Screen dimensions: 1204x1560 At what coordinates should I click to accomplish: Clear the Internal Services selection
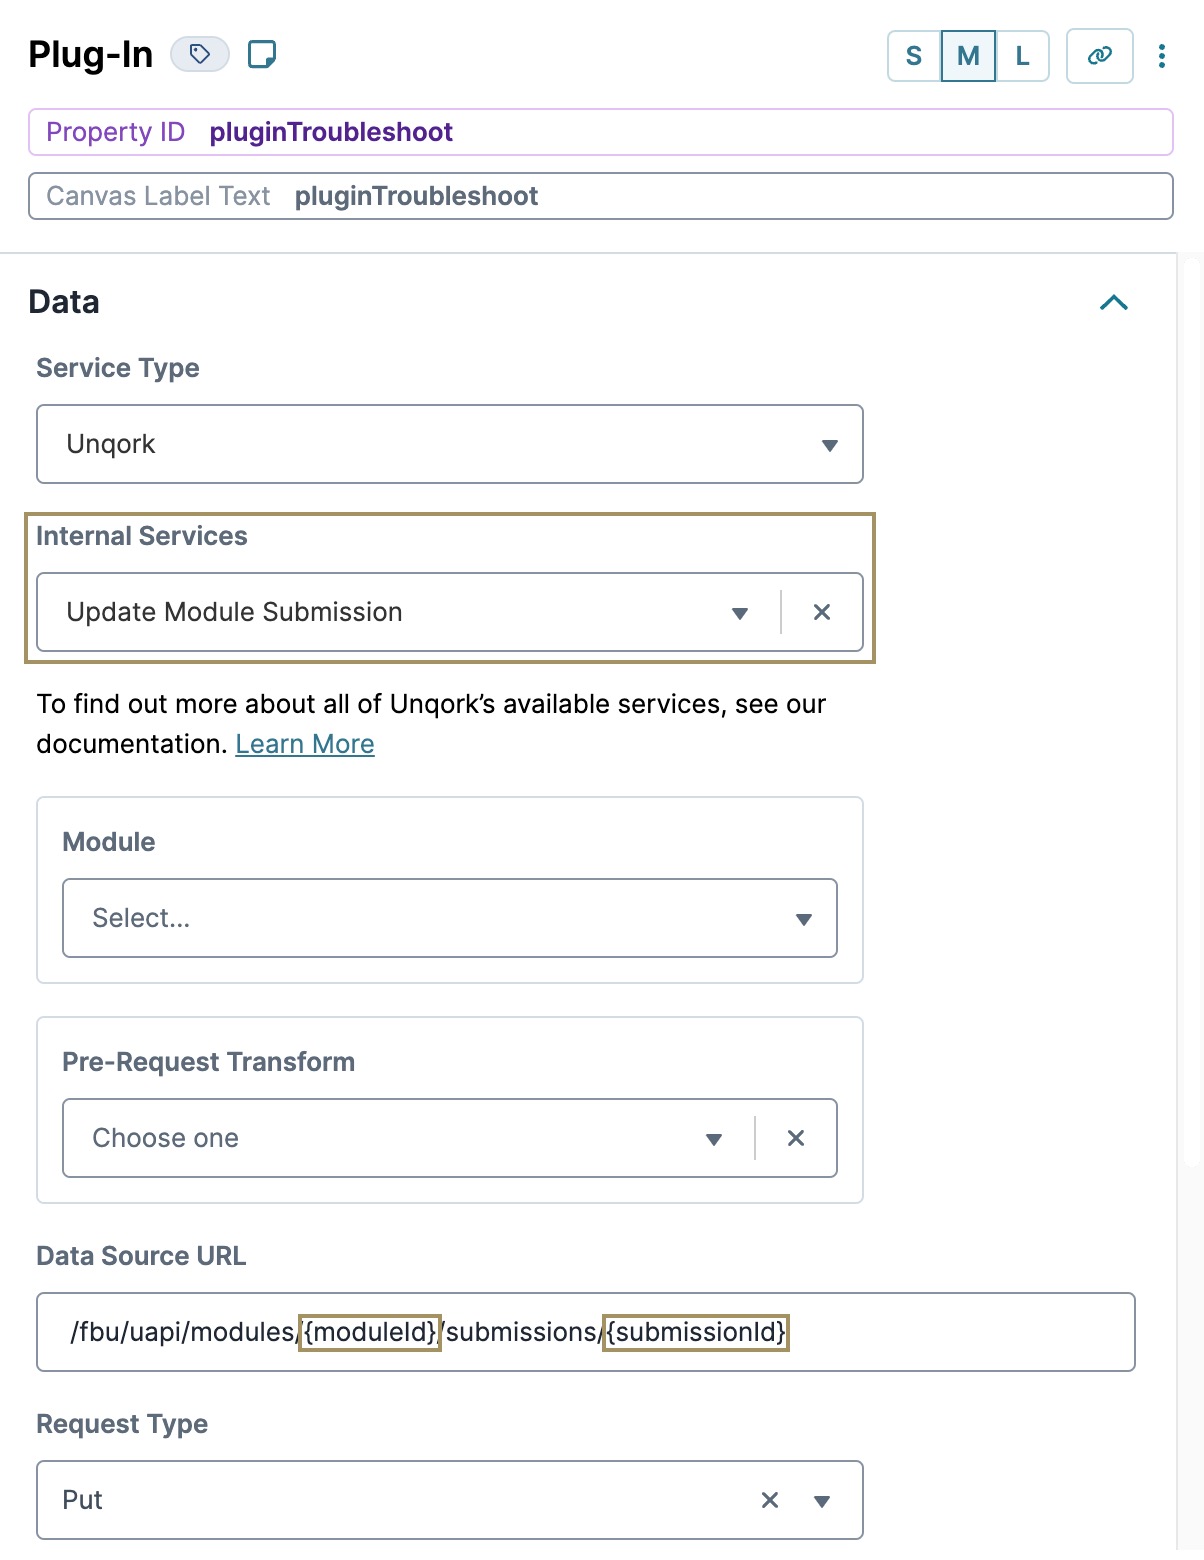tap(822, 612)
